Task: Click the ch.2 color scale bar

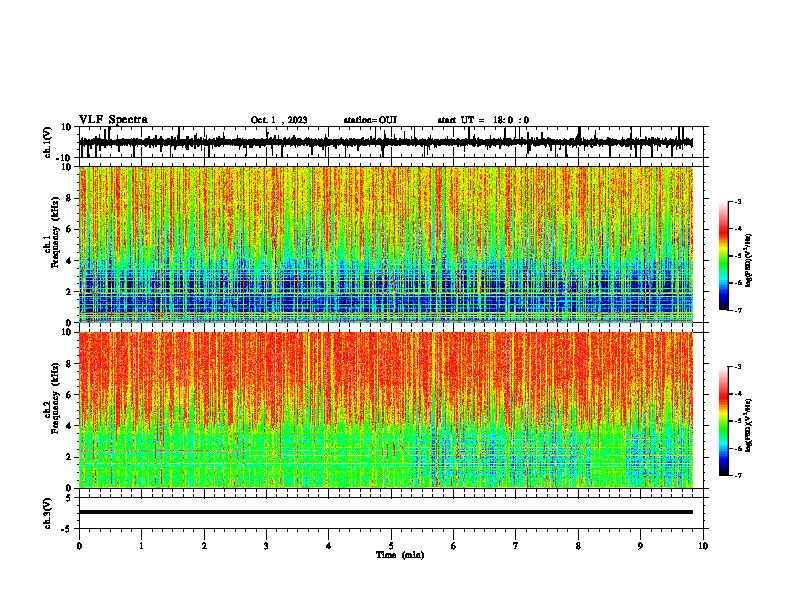Action: 724,421
